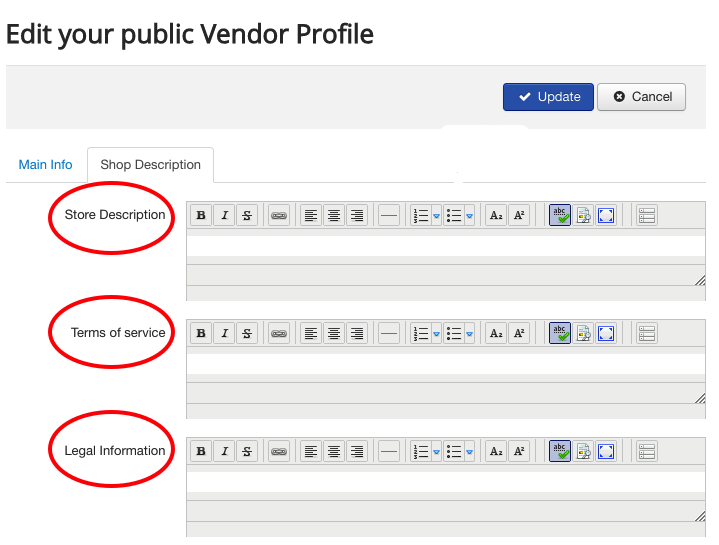The width and height of the screenshot is (719, 545).
Task: Open bullet list options in Store Description editor
Action: [470, 215]
